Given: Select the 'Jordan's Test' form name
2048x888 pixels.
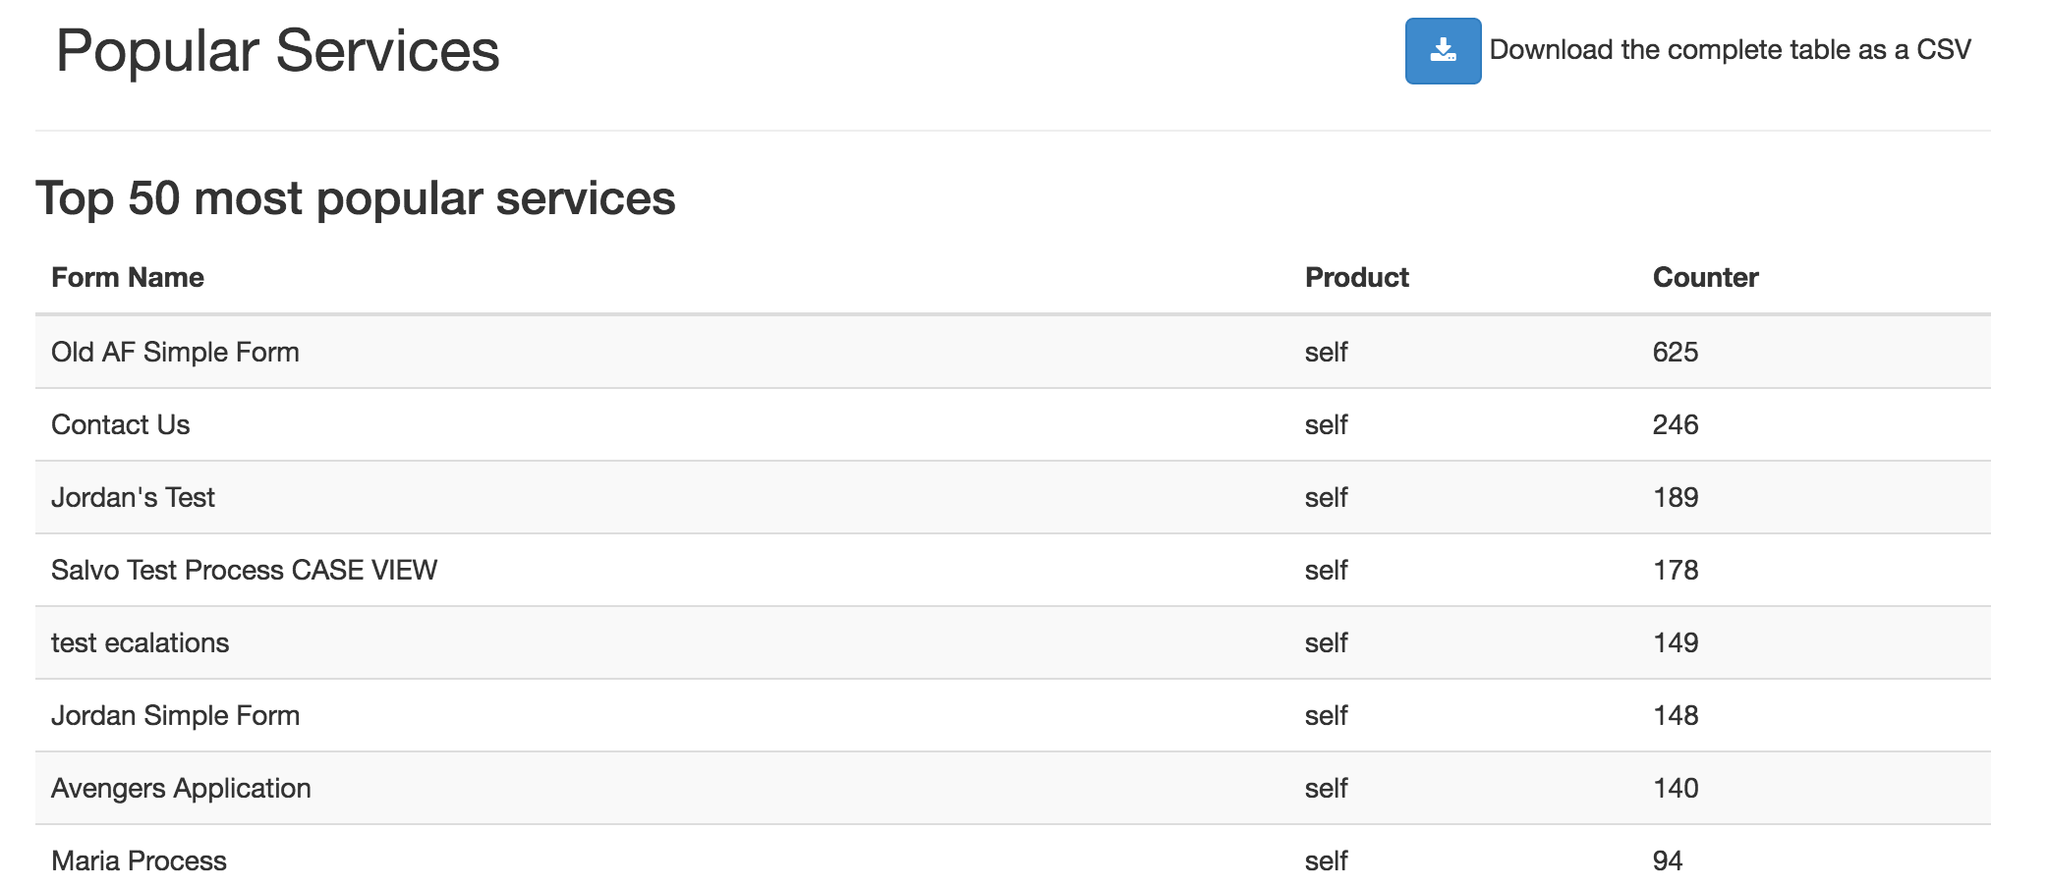Looking at the screenshot, I should click(133, 497).
